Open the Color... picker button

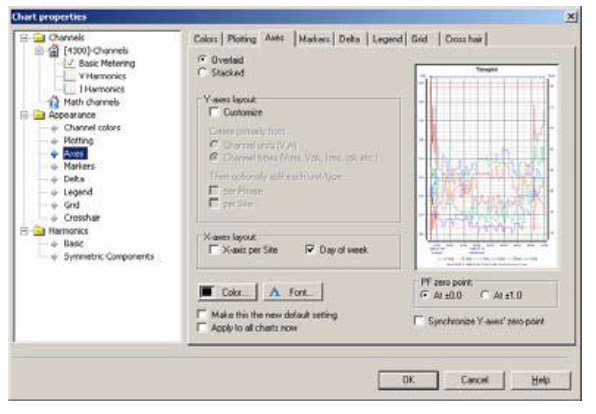(228, 292)
